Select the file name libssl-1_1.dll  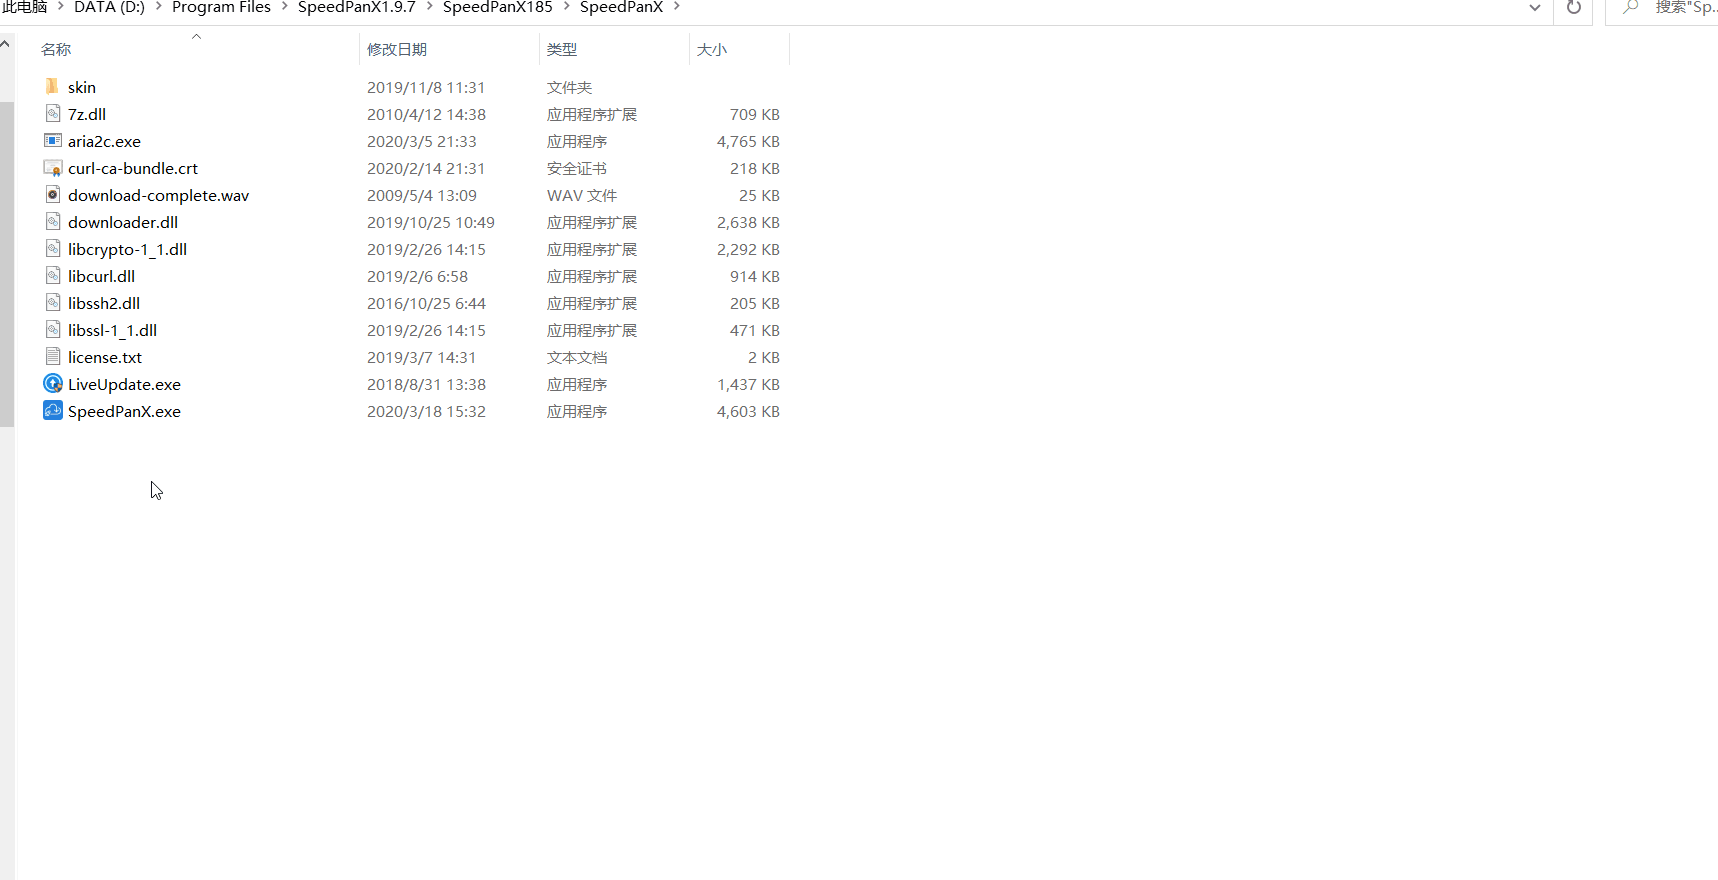pos(112,330)
